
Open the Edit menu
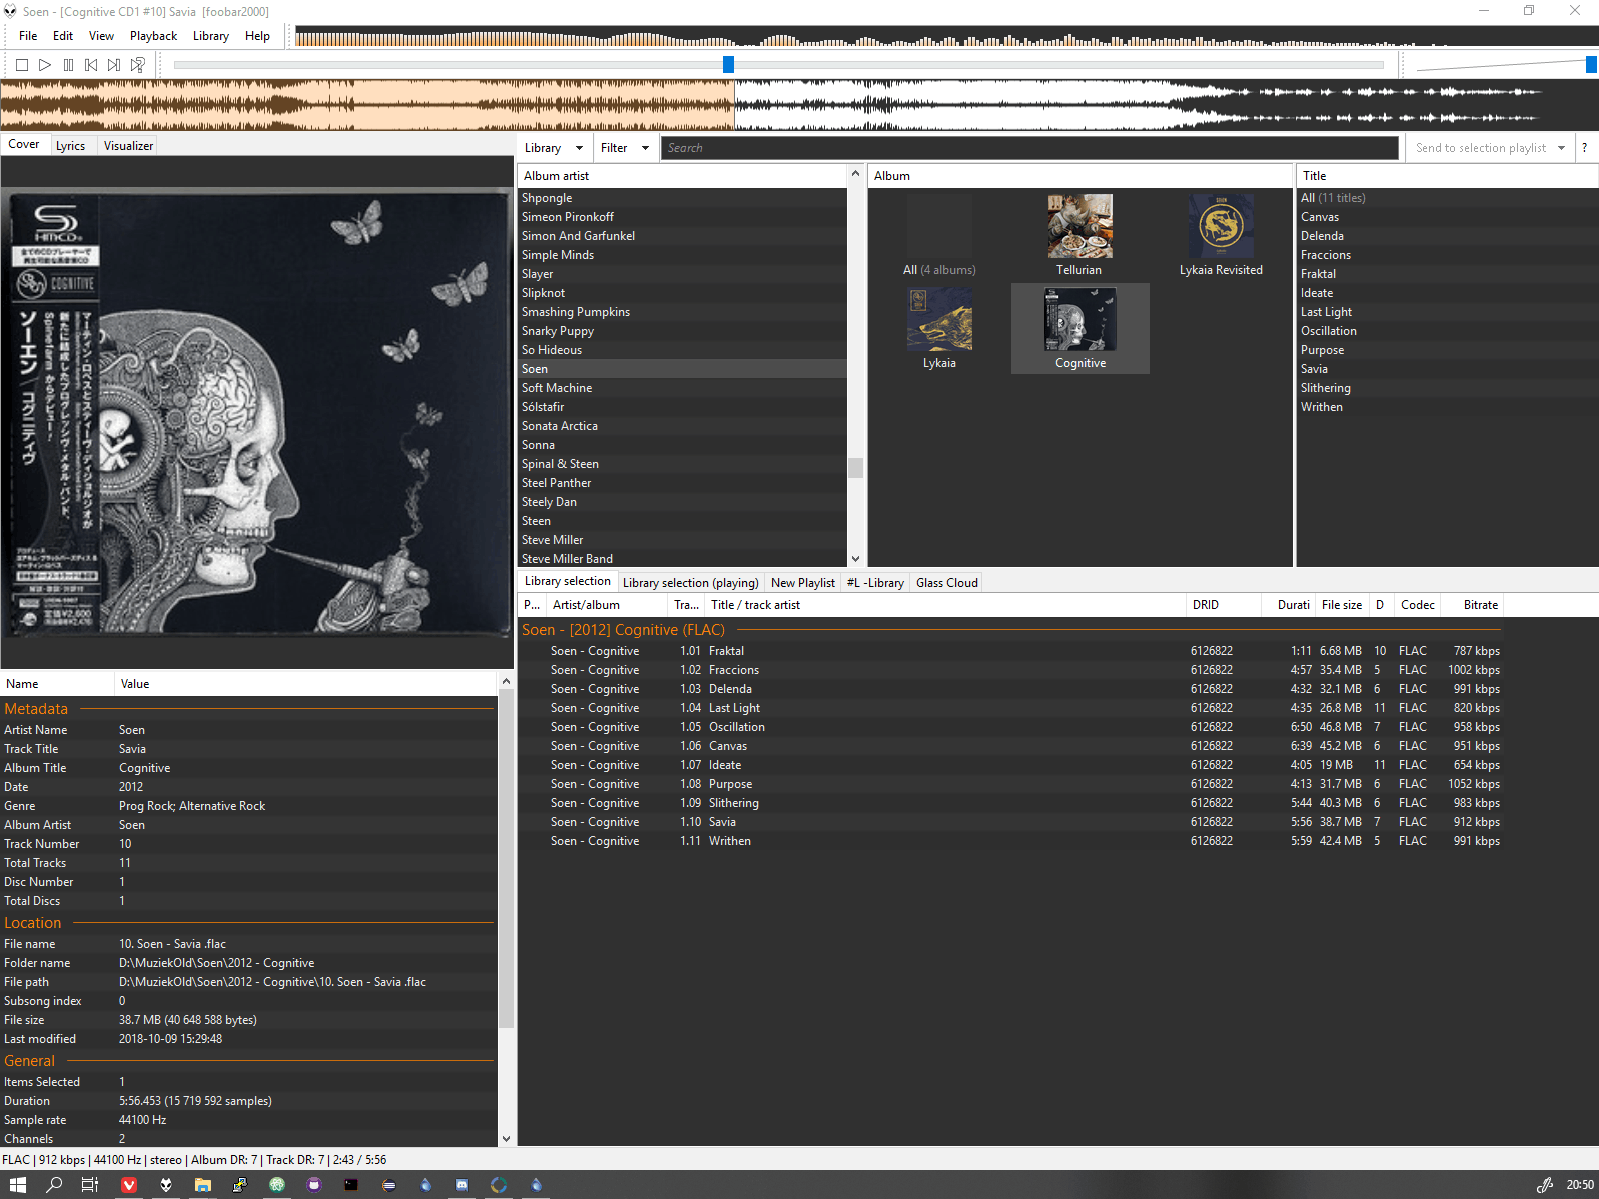(x=63, y=36)
